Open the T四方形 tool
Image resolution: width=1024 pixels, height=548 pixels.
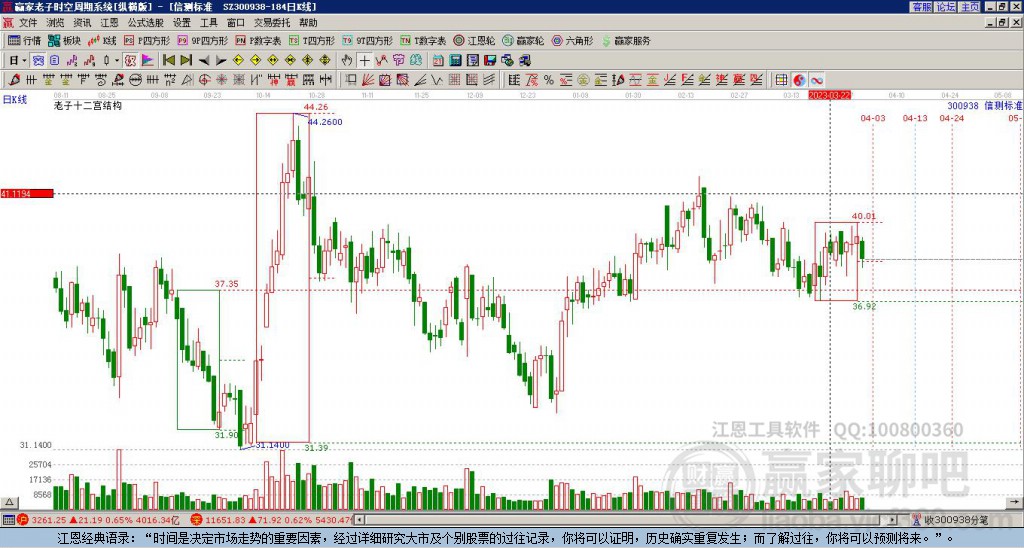point(312,40)
